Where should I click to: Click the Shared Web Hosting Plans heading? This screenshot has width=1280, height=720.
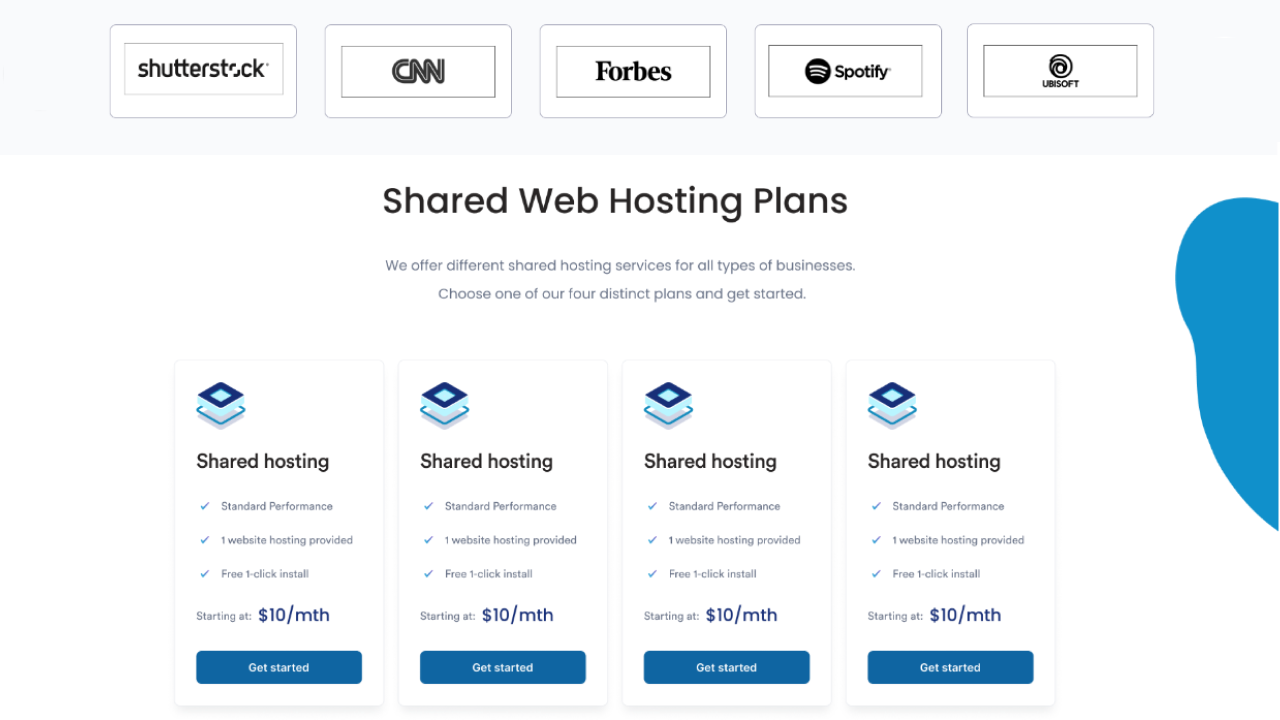tap(614, 201)
